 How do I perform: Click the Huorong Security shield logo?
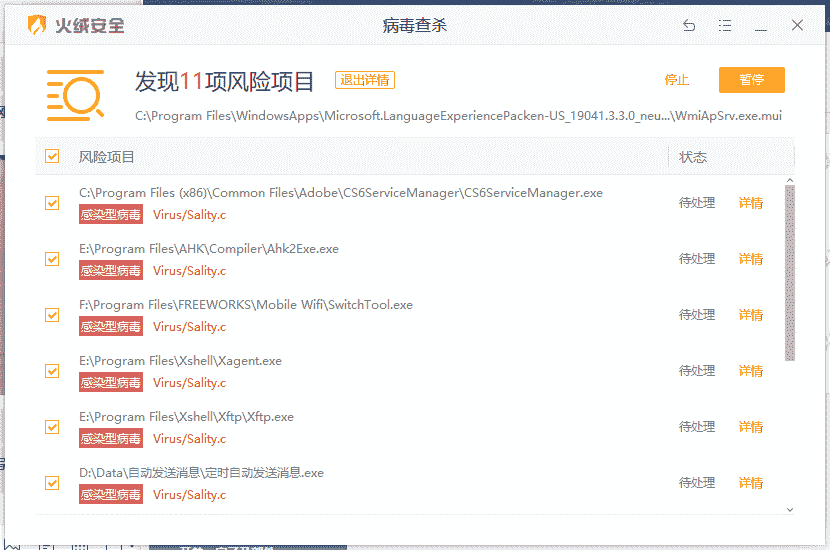[x=37, y=25]
